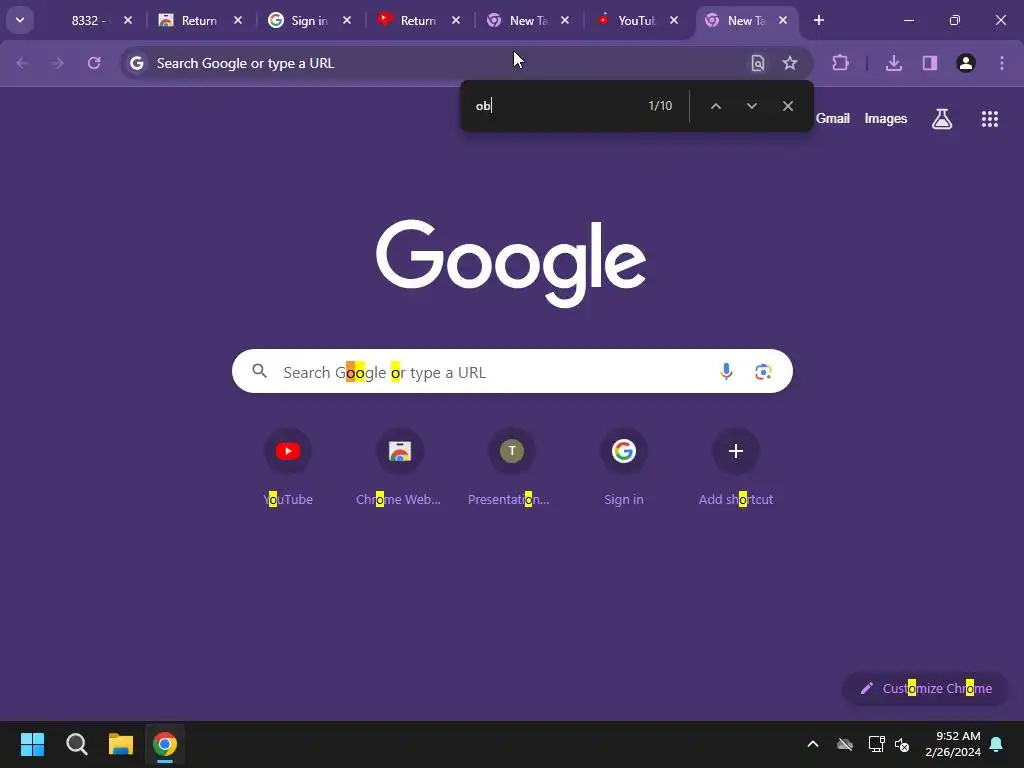Open the Downloads icon
The width and height of the screenshot is (1024, 768).
pos(894,63)
